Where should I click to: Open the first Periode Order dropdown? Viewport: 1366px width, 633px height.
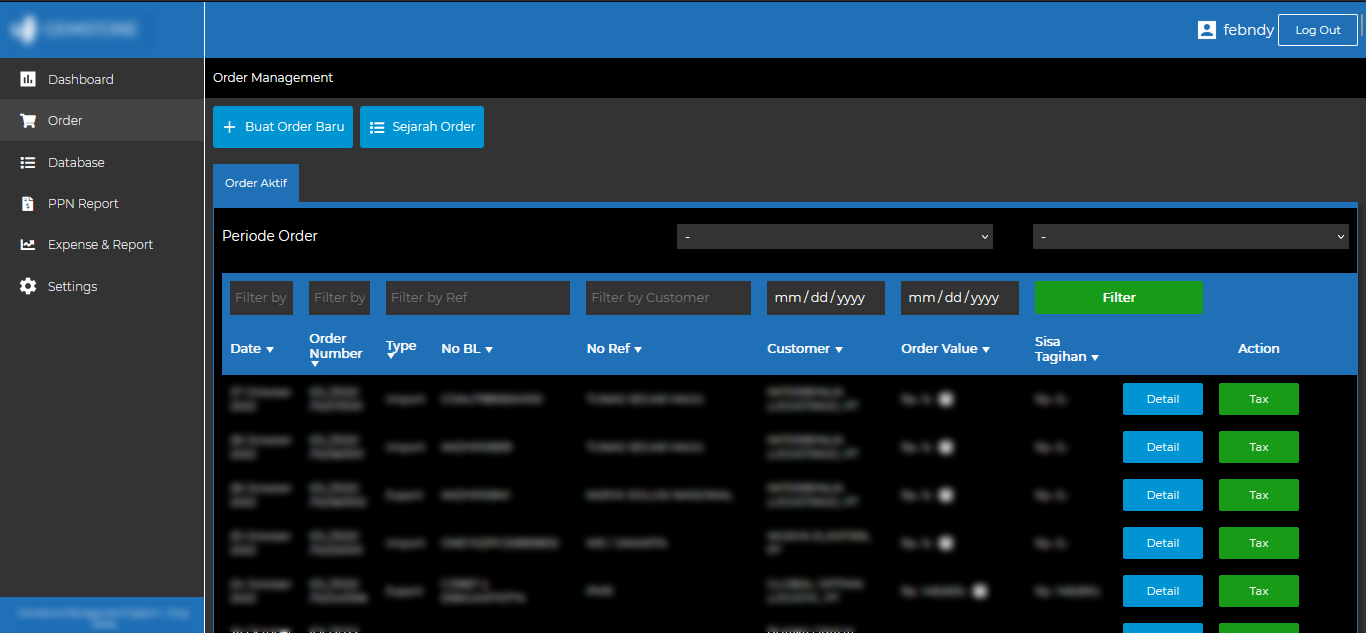(x=834, y=237)
